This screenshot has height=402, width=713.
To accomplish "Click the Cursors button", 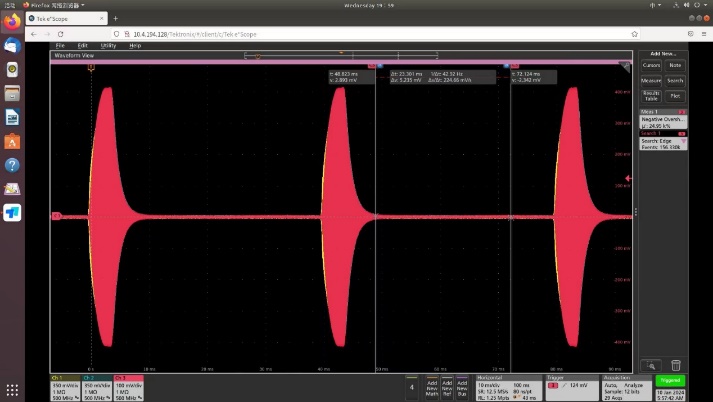I will point(650,65).
